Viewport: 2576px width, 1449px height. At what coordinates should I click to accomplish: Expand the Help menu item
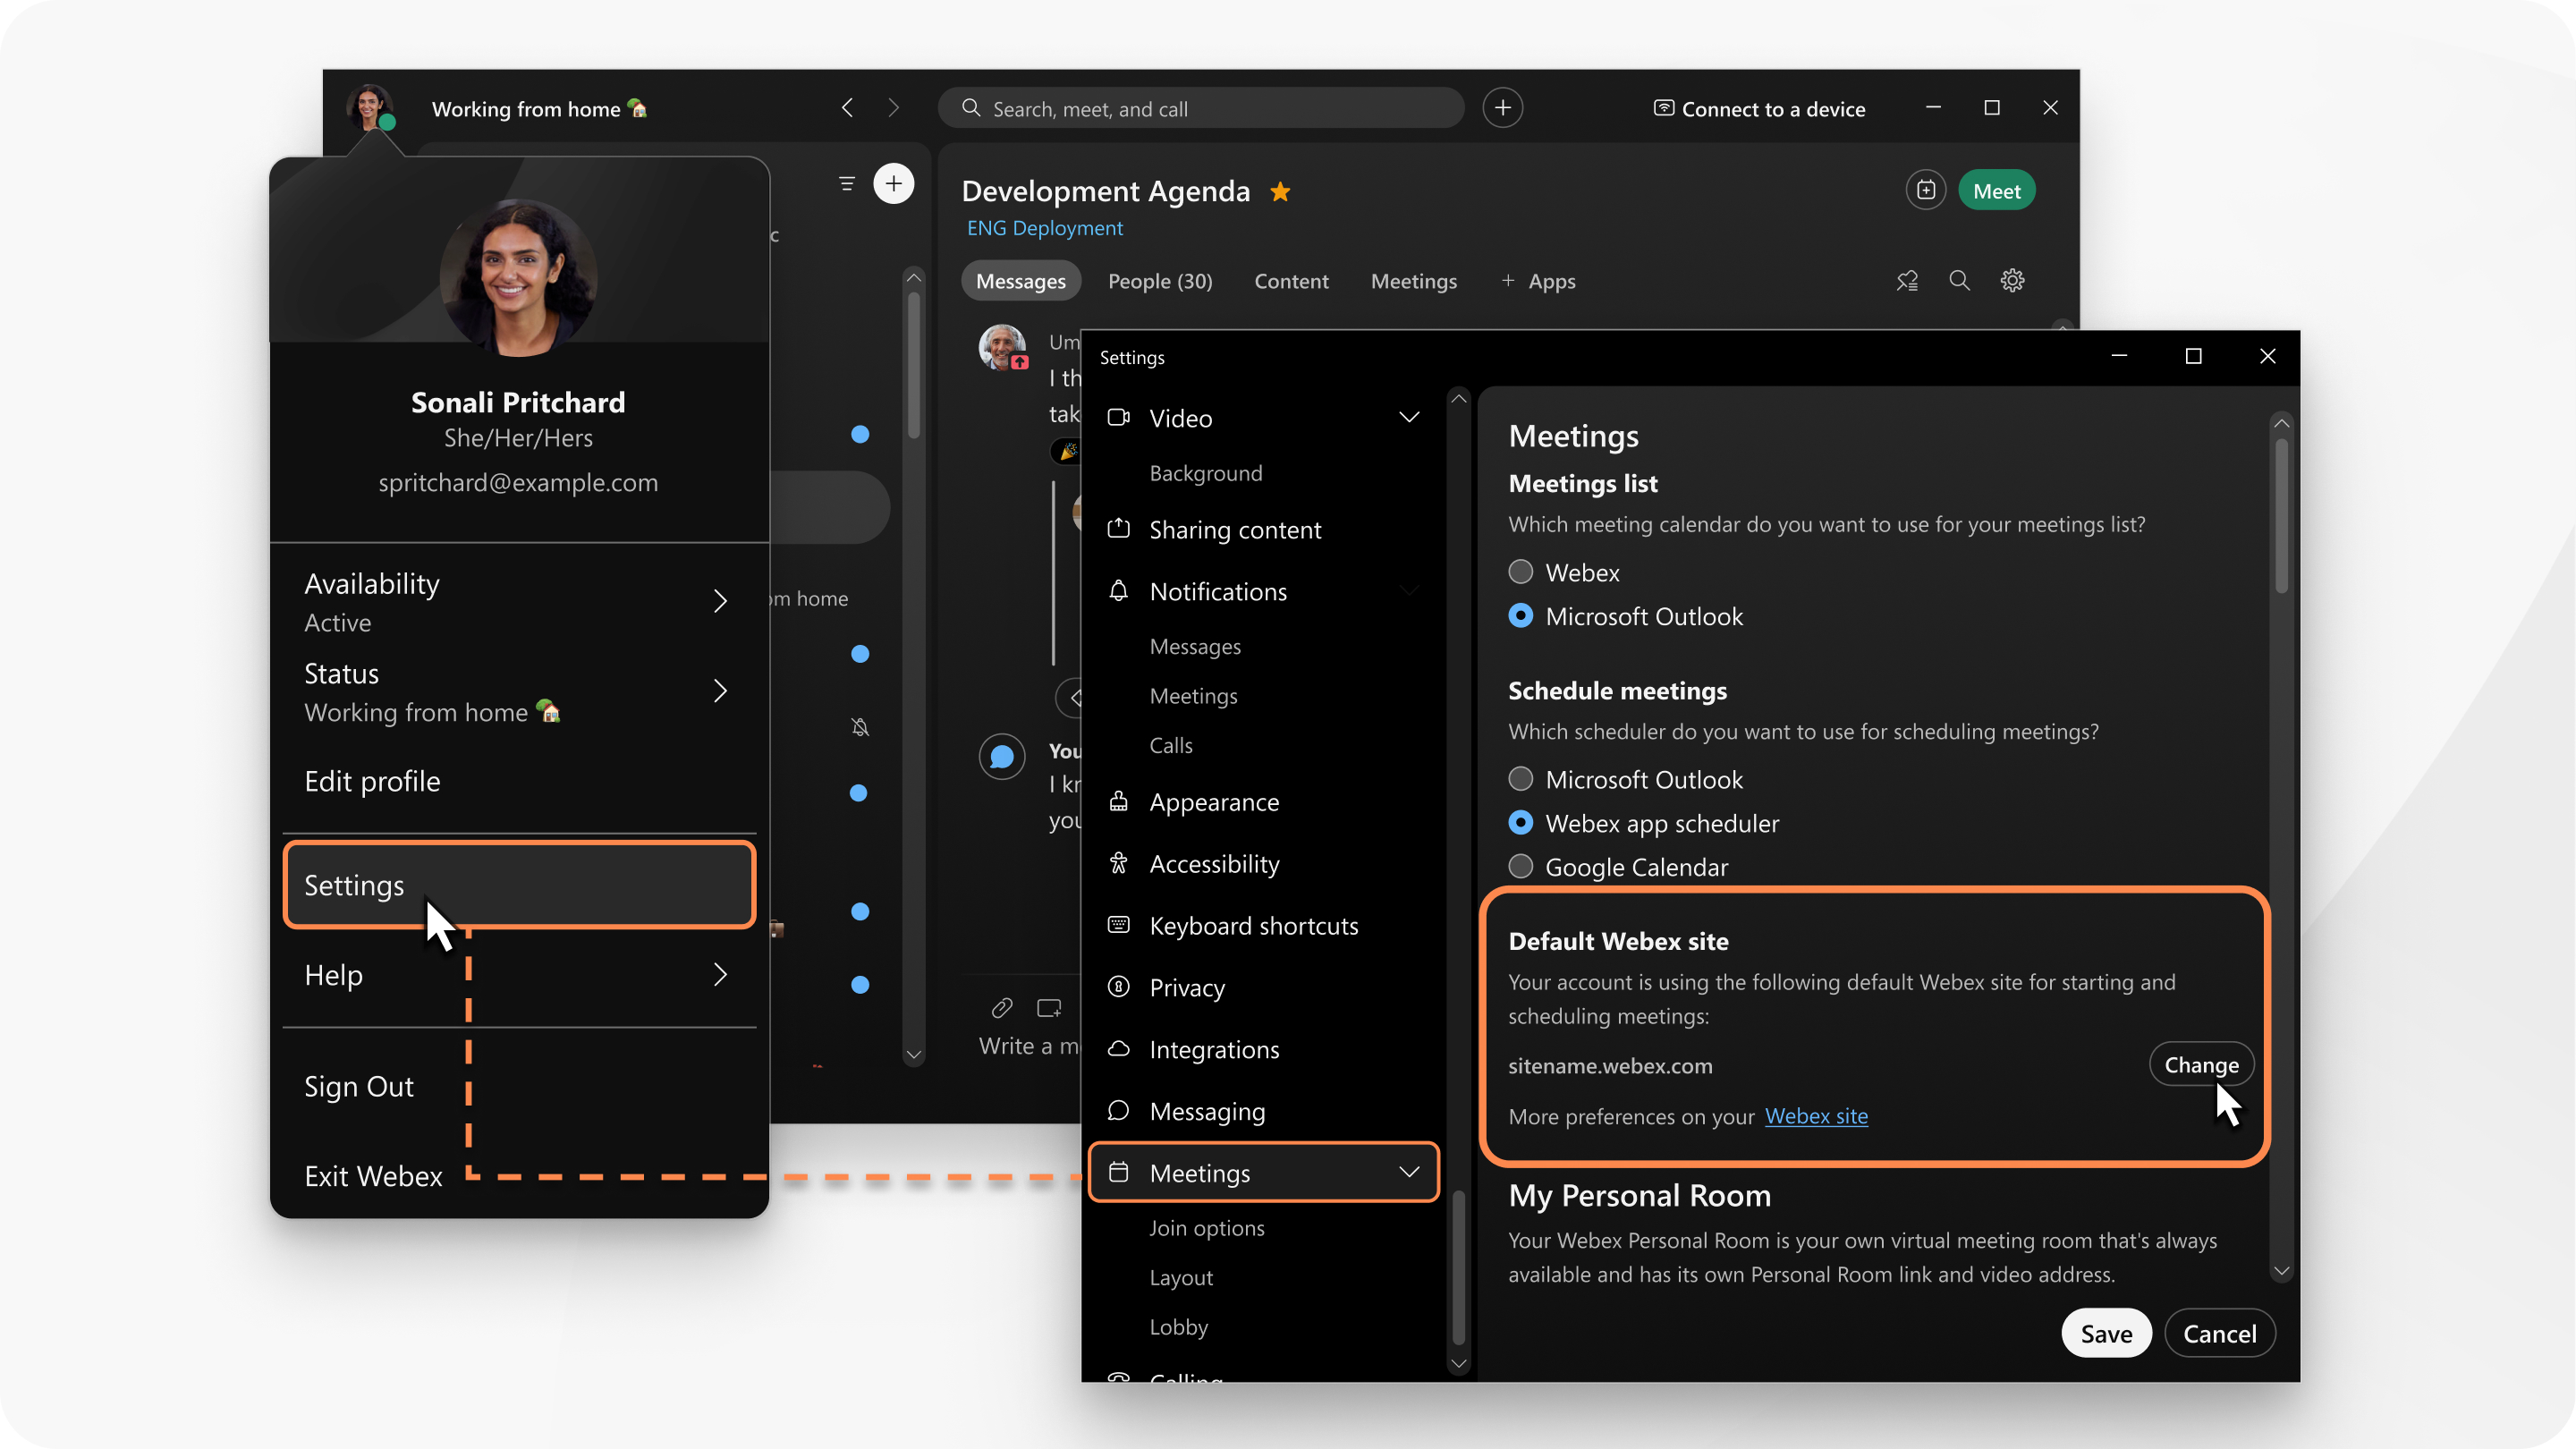(720, 975)
